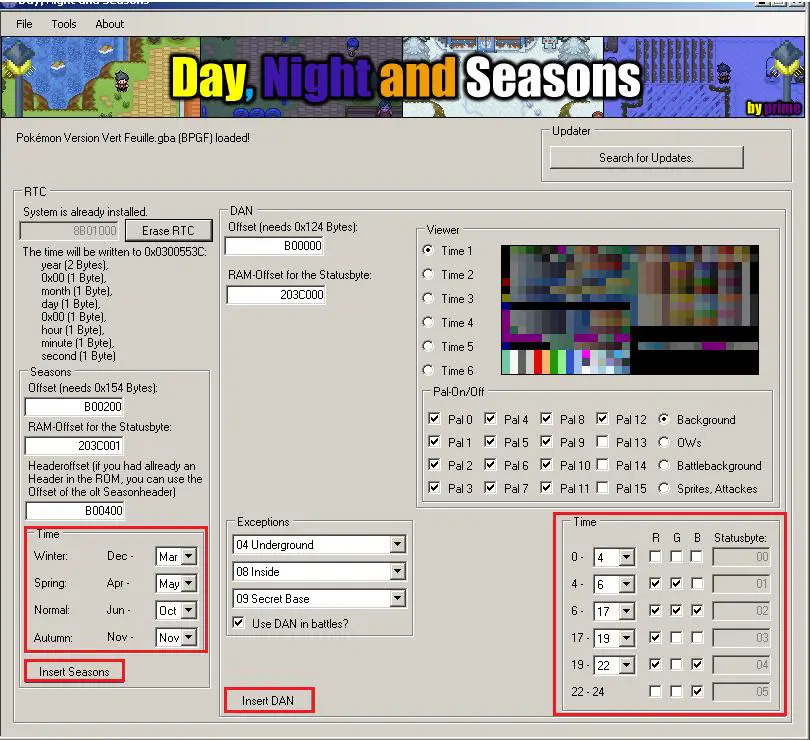Screen dimensions: 810x740
Task: Click the Day, Night and Seasons banner
Action: coord(403,77)
